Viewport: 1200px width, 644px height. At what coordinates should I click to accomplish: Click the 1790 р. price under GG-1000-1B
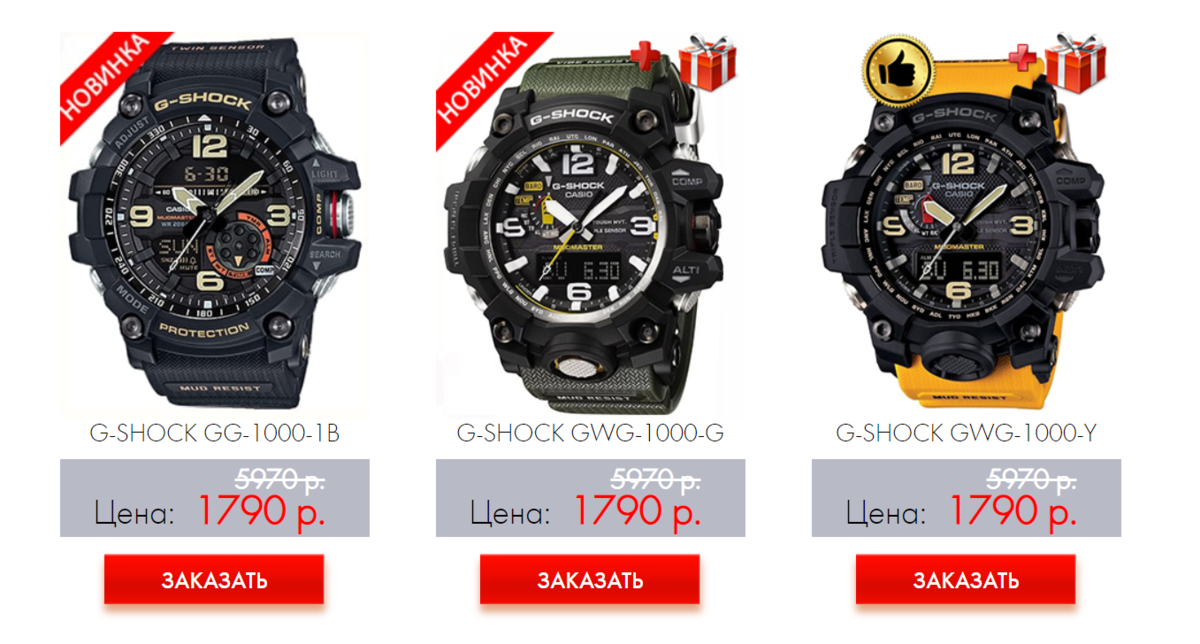click(x=261, y=512)
